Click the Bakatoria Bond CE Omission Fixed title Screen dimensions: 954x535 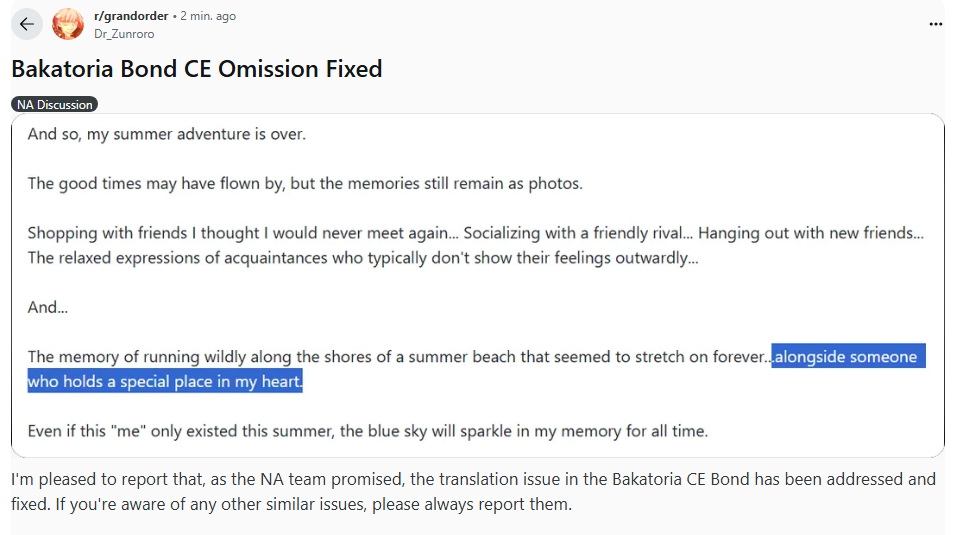click(x=197, y=69)
